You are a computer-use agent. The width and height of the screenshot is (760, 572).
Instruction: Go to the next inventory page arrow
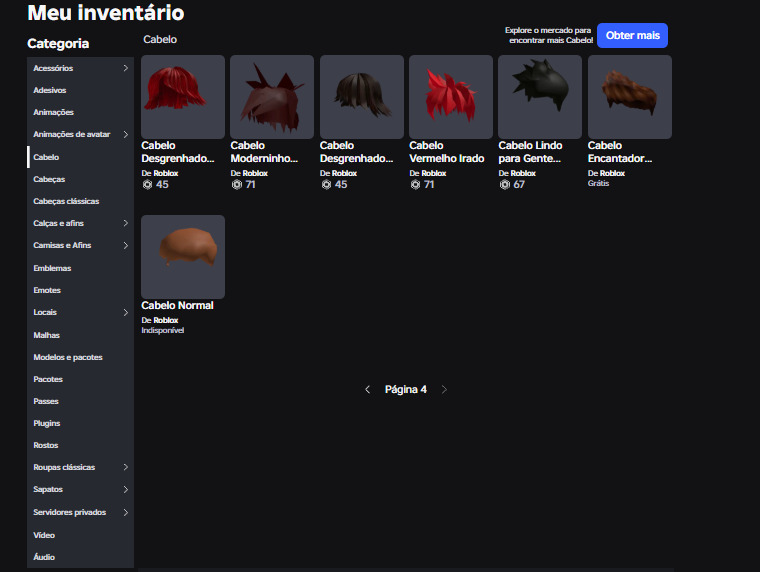point(444,390)
